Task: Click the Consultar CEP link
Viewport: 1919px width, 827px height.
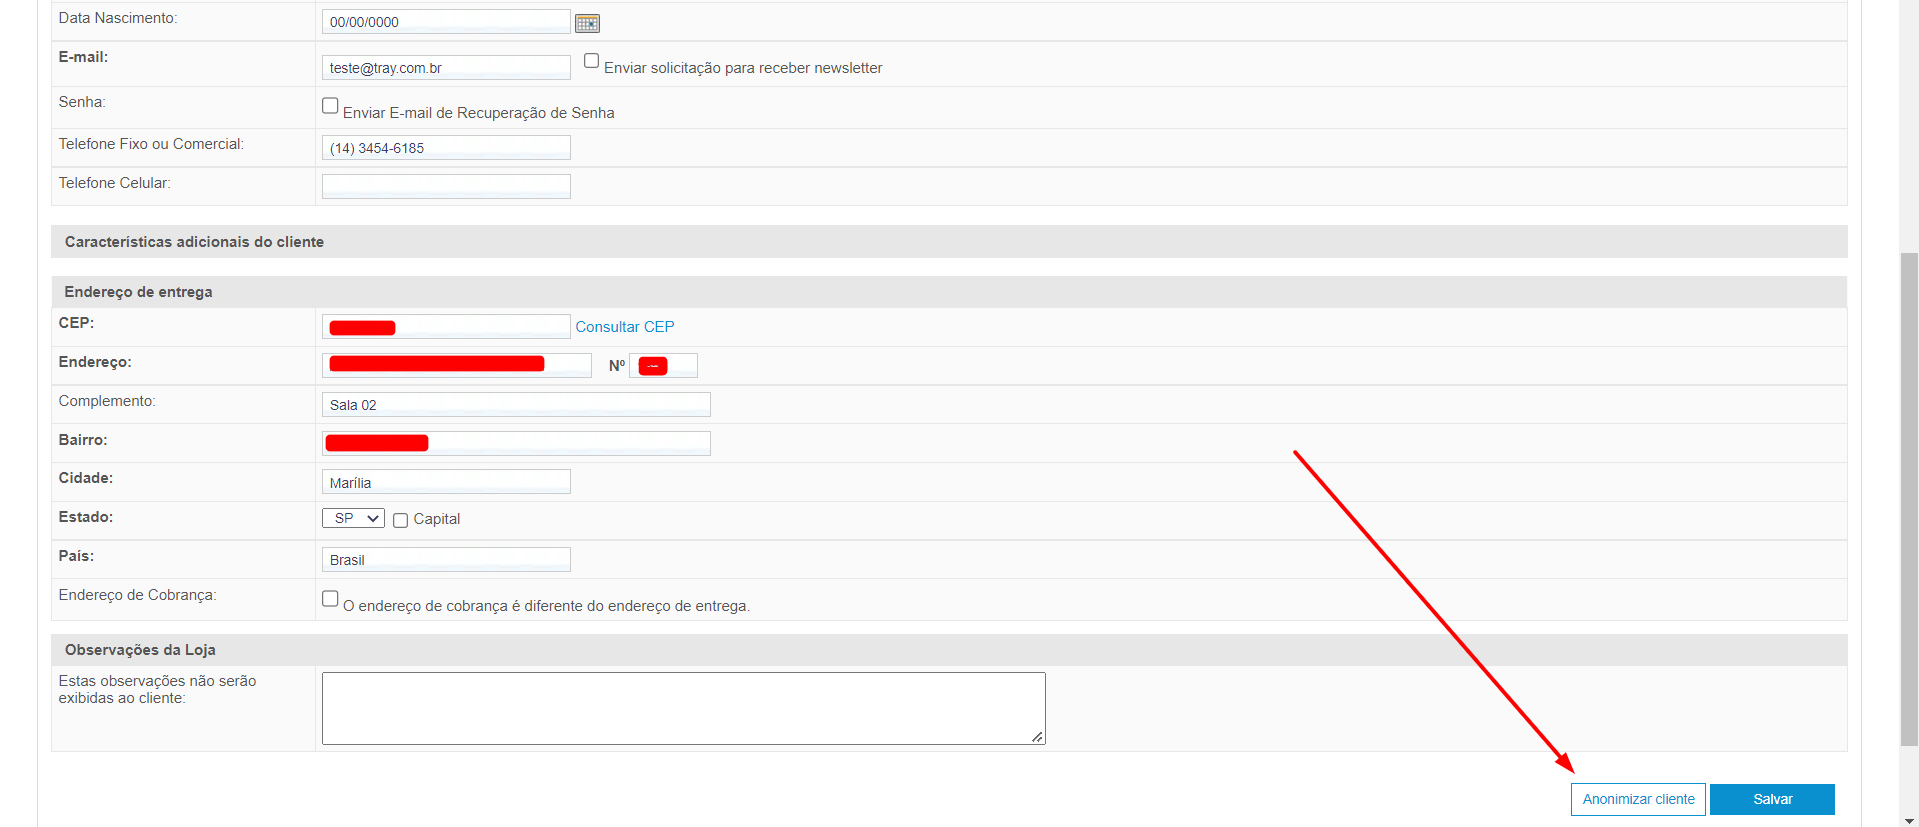Action: point(624,327)
